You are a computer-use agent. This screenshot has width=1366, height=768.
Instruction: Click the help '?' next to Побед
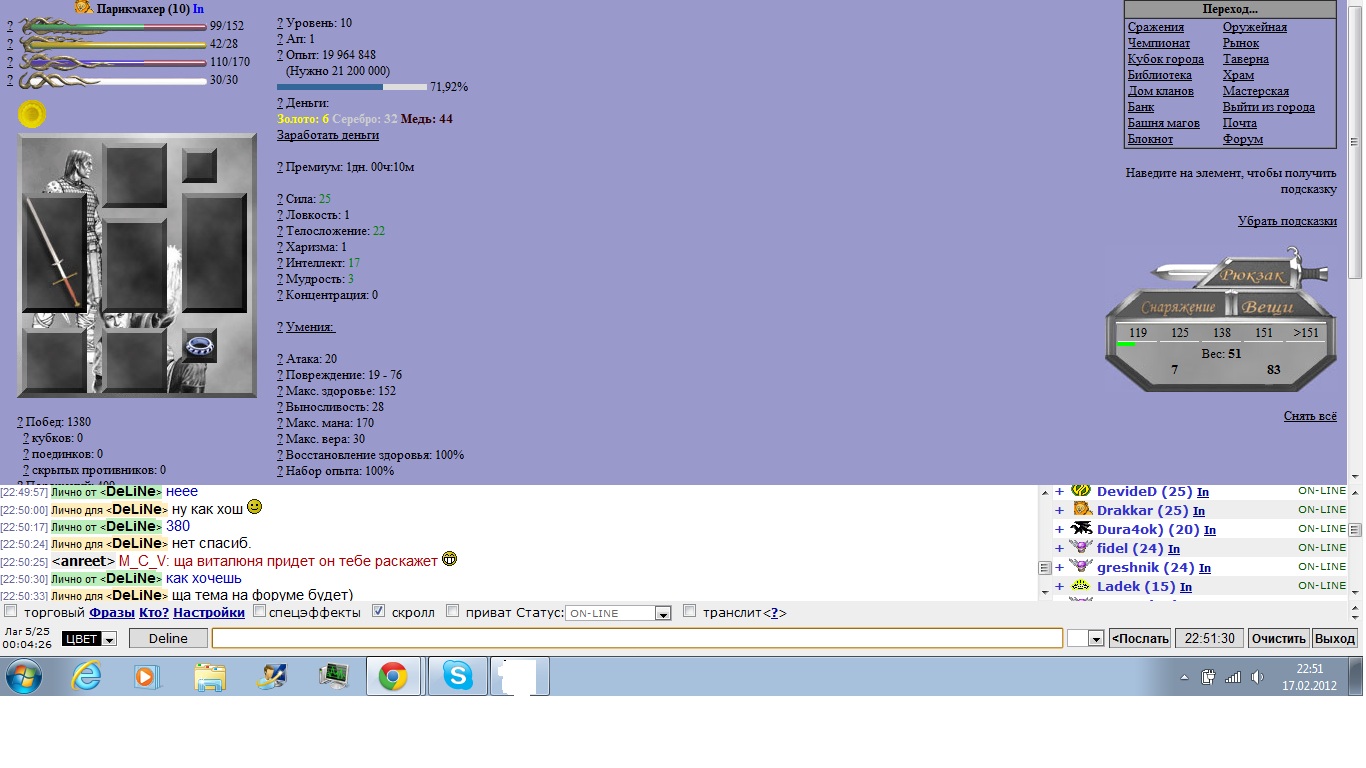pos(20,423)
